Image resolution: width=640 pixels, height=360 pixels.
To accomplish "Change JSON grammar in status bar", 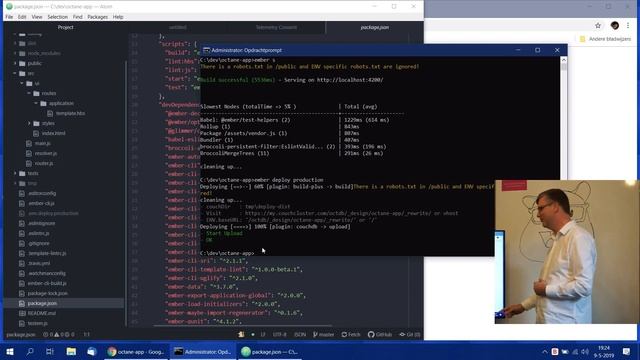I will point(300,335).
